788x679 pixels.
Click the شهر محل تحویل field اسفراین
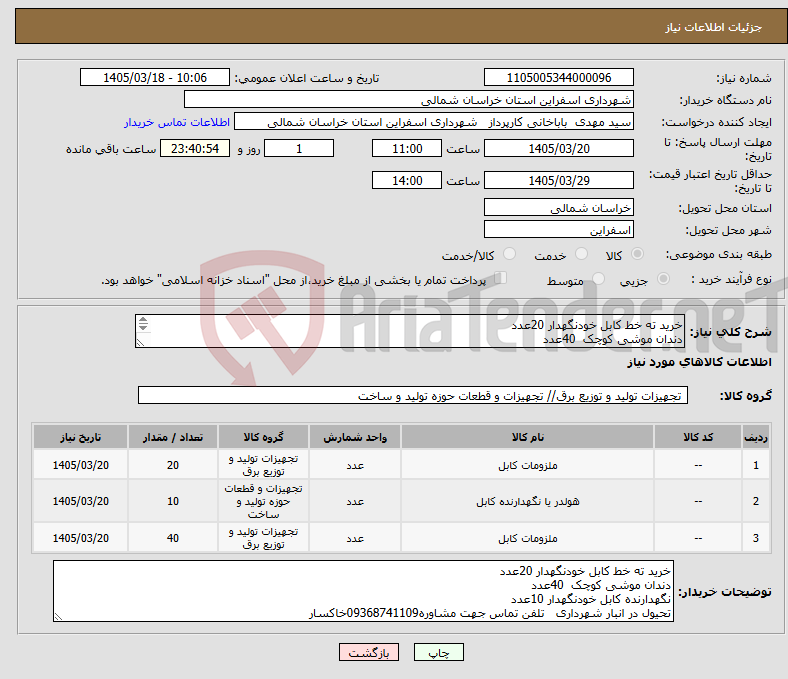click(558, 230)
